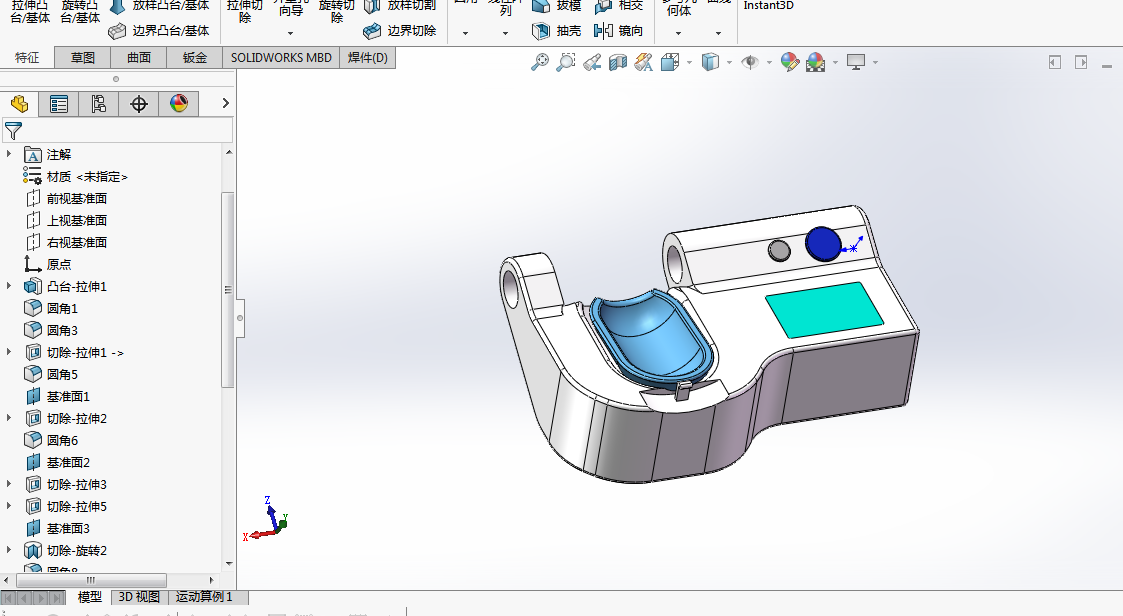The image size is (1123, 616).
Task: Switch to the 曲面 ribbon tab
Action: (139, 57)
